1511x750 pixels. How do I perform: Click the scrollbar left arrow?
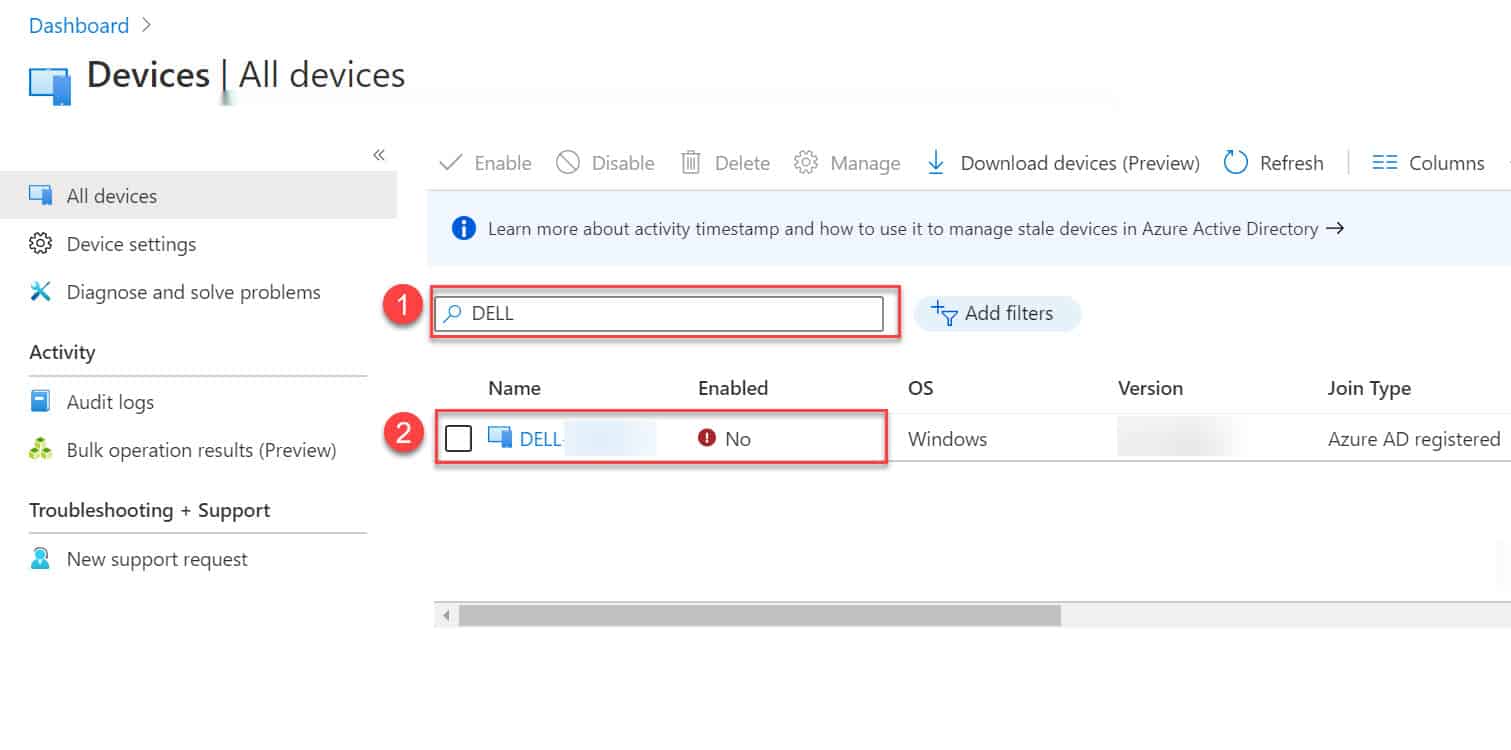click(x=446, y=615)
